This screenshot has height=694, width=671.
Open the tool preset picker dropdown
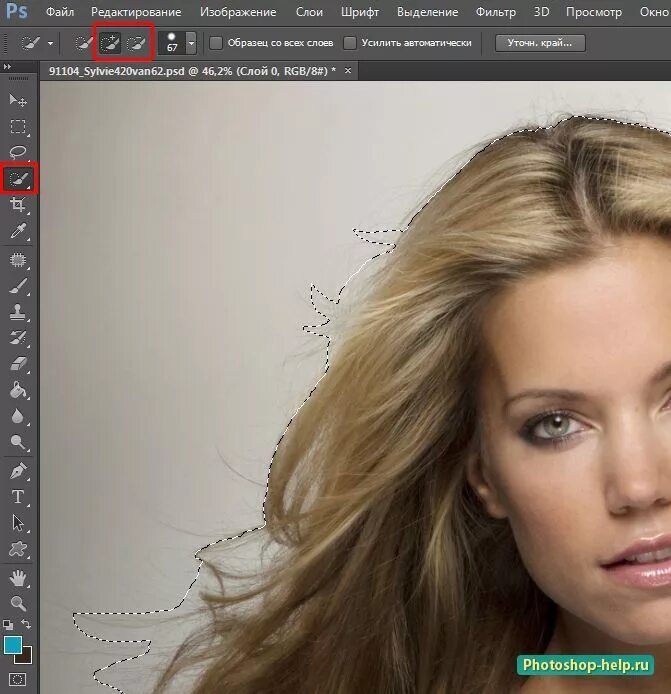pos(50,43)
